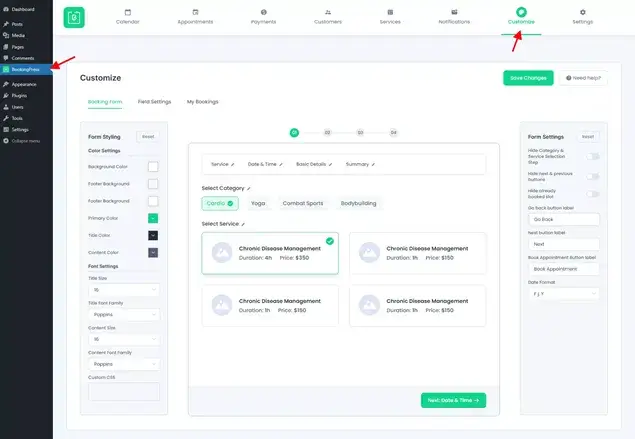This screenshot has width=635, height=439.
Task: Select BookingPress in the sidebar
Action: click(x=26, y=70)
